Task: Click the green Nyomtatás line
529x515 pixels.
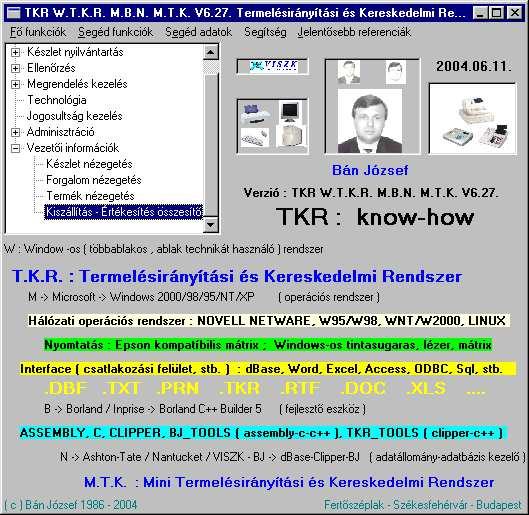Action: [268, 345]
